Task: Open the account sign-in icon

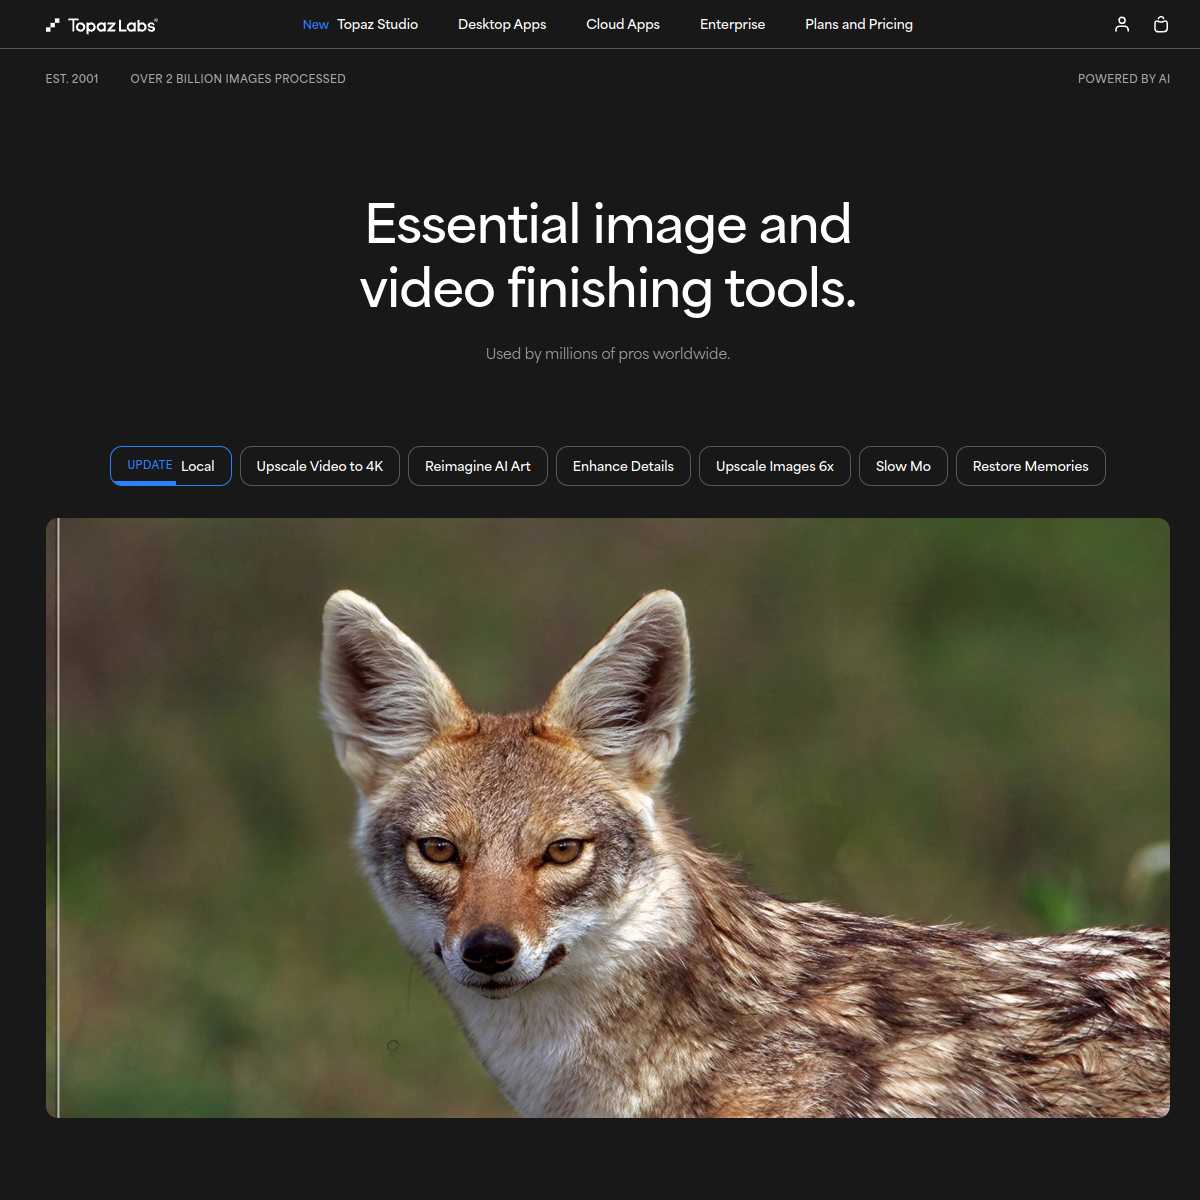Action: click(x=1121, y=24)
